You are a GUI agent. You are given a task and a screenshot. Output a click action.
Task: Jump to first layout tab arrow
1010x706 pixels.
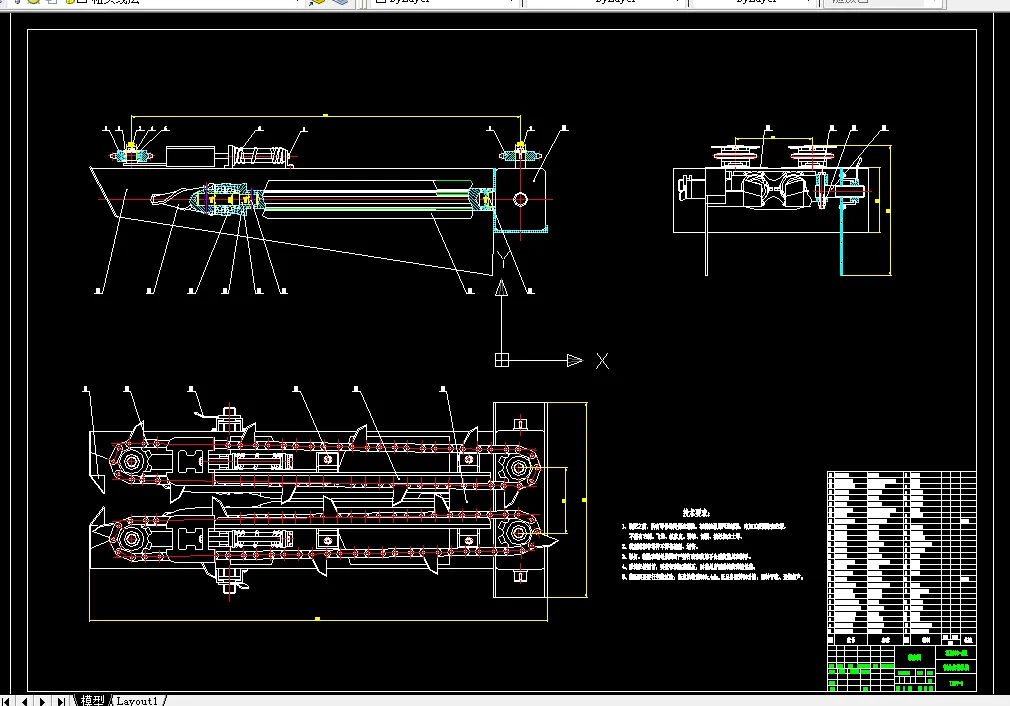[x=6, y=701]
